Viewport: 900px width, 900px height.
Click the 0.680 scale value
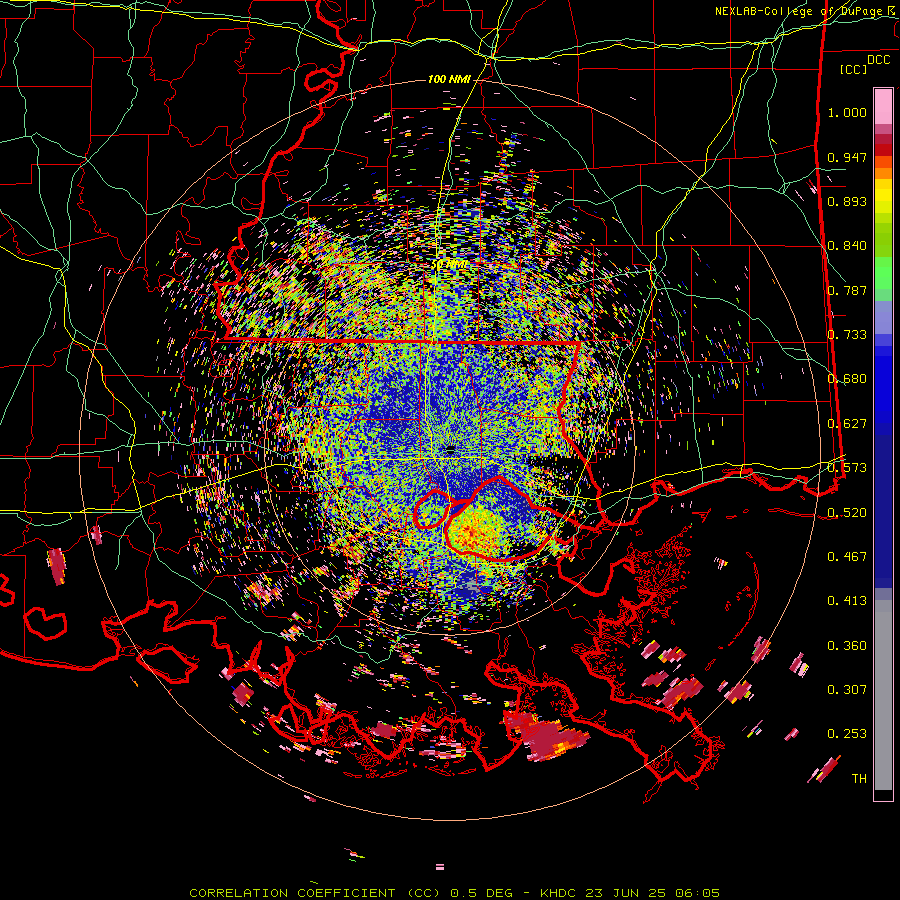[847, 379]
